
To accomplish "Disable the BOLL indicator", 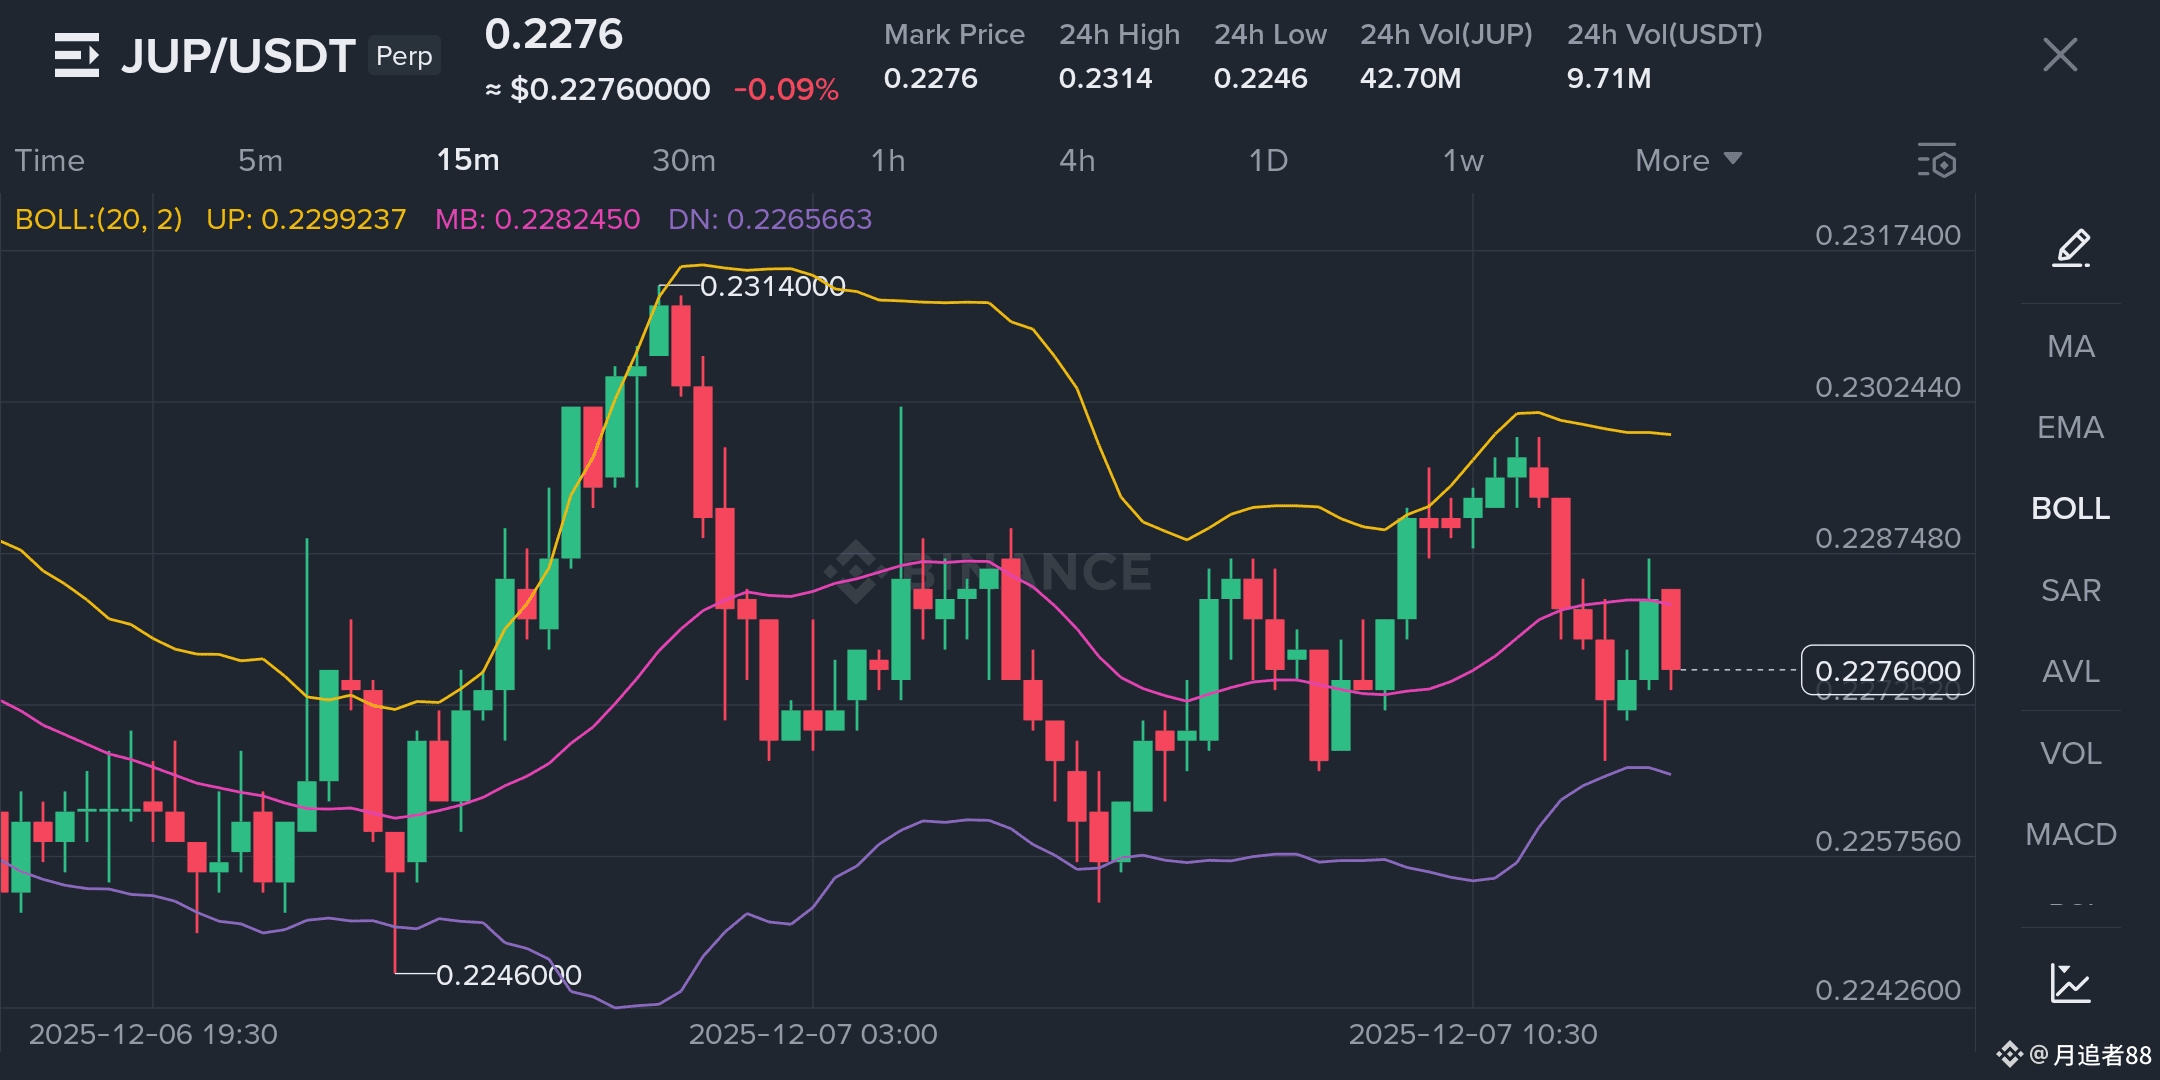I will (2070, 509).
